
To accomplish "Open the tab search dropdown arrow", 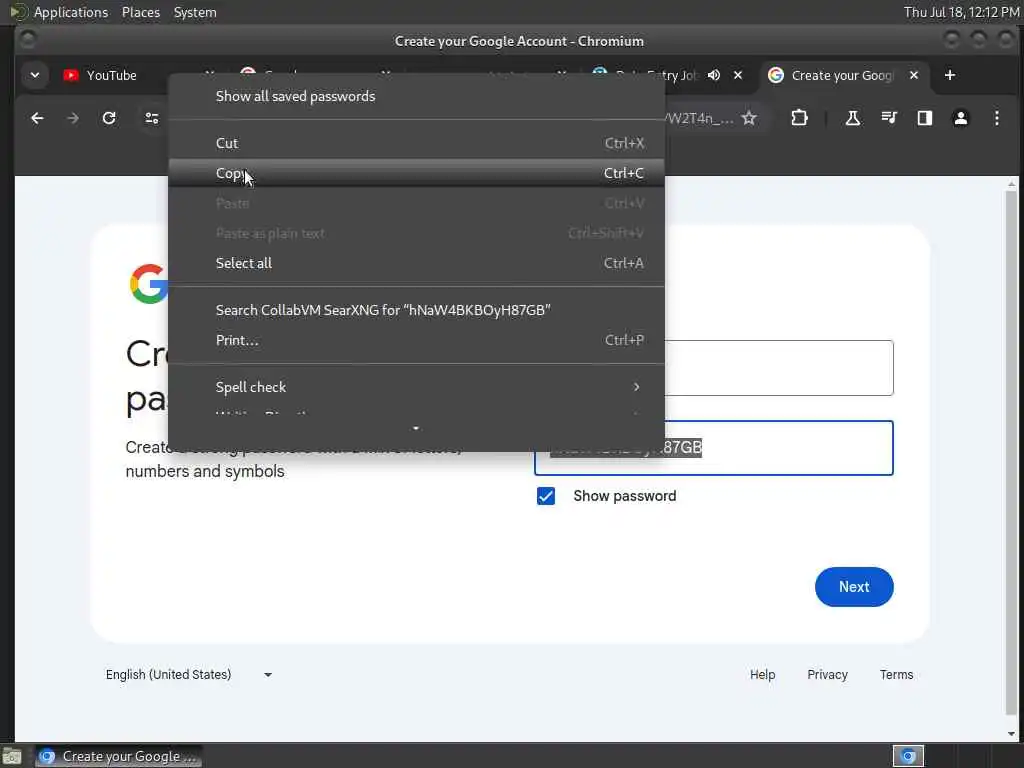I will tap(35, 75).
